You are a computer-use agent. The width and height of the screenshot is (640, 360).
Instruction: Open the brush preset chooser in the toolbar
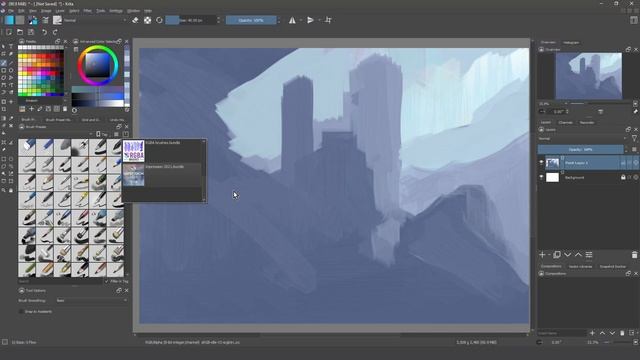[58, 20]
